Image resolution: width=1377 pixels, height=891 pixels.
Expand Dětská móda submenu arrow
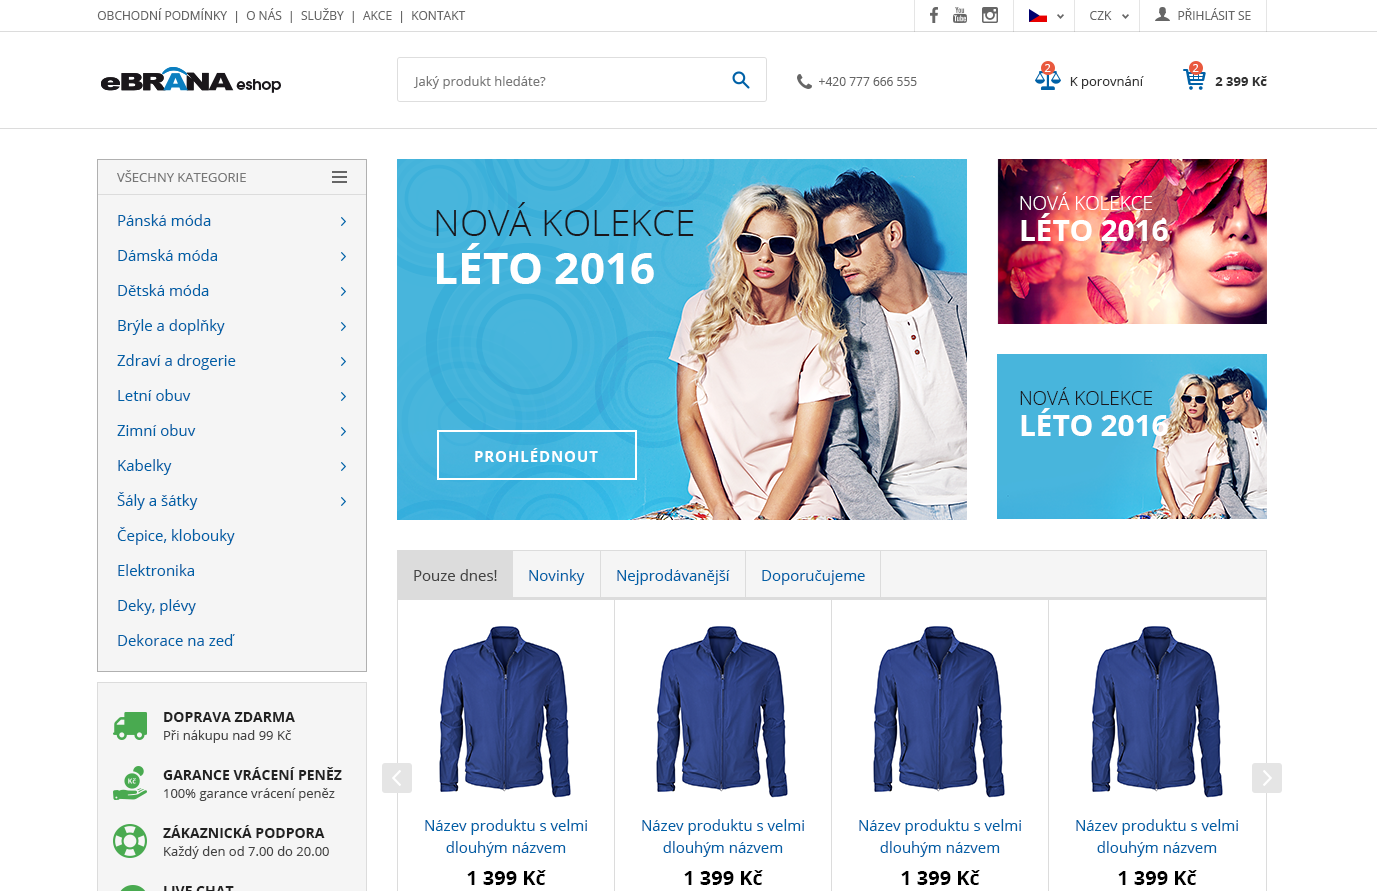click(343, 291)
